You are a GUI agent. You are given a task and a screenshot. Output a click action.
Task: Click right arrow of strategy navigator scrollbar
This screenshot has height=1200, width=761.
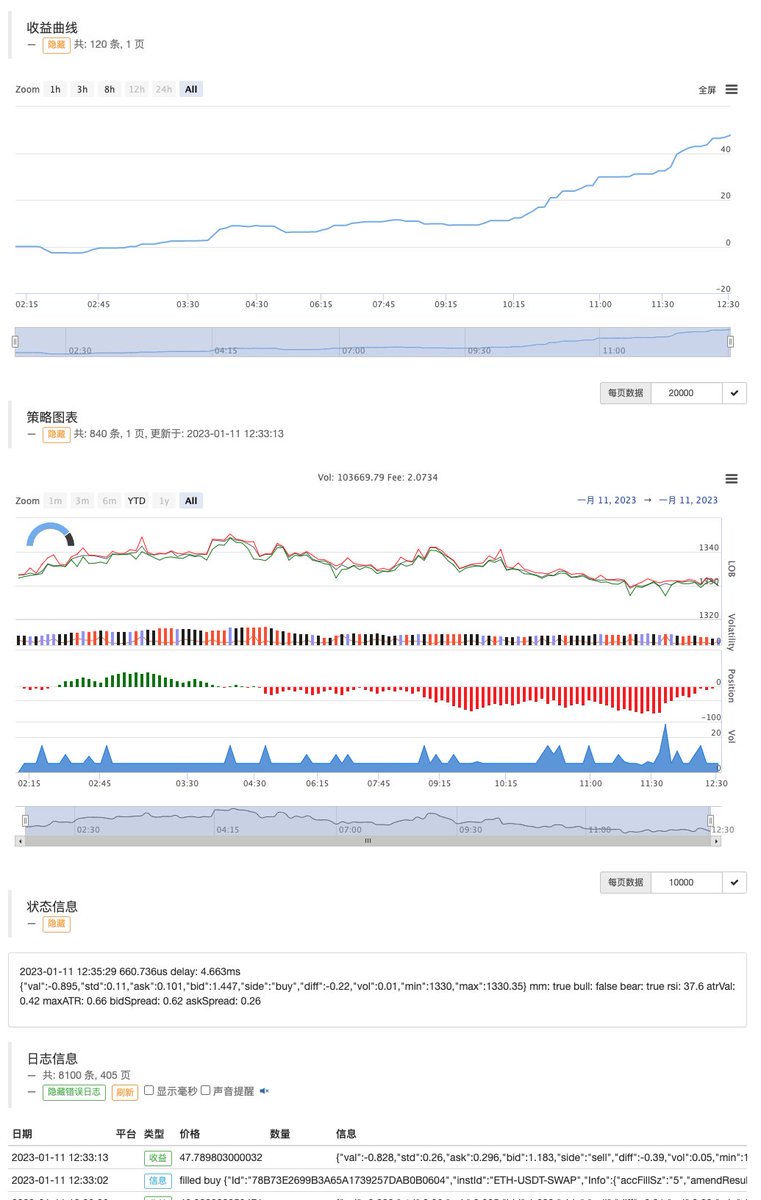tap(716, 841)
